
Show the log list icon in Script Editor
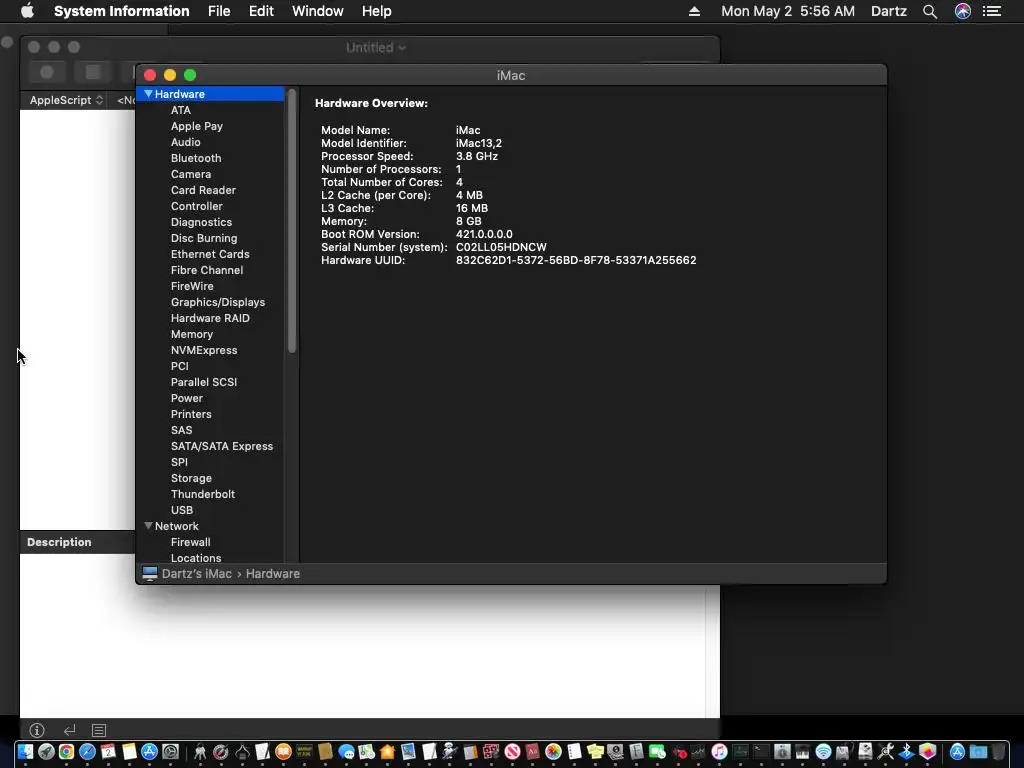tap(99, 730)
